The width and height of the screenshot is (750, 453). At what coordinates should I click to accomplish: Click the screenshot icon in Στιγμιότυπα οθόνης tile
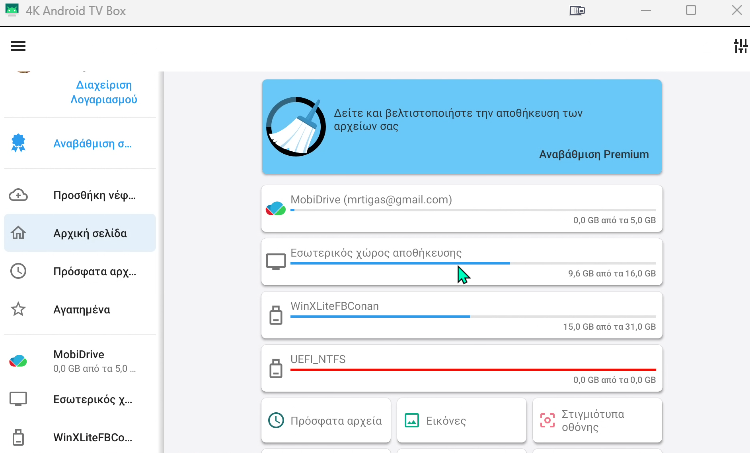[x=547, y=420]
